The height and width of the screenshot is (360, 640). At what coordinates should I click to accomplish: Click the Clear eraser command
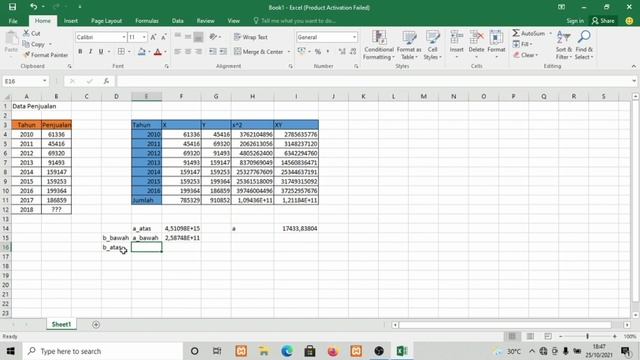[x=526, y=55]
